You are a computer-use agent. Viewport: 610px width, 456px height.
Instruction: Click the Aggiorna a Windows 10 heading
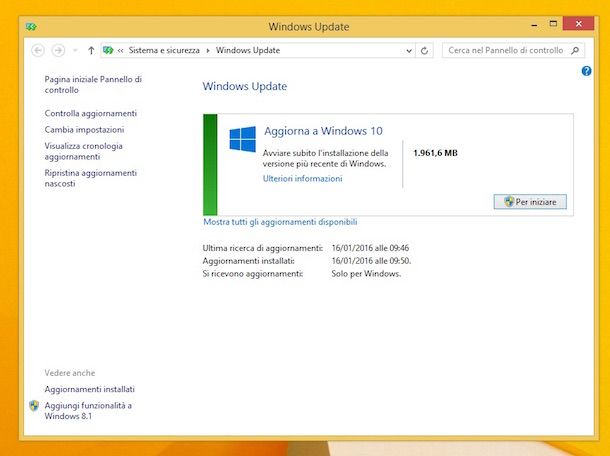click(323, 131)
